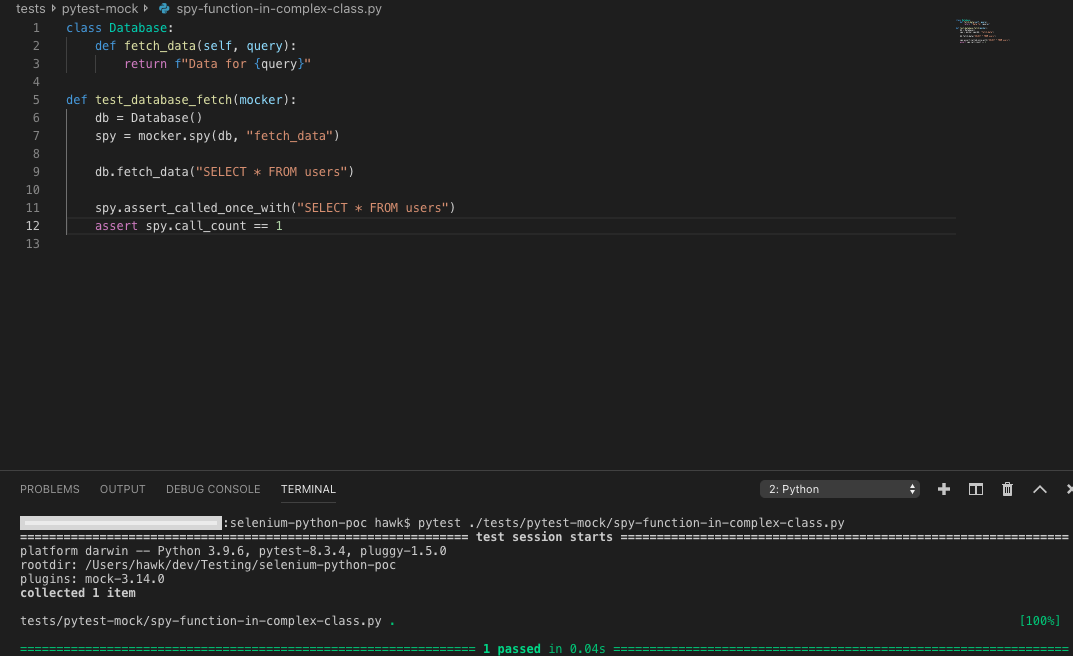The height and width of the screenshot is (656, 1073).
Task: Select 'tests' folder in breadcrumb
Action: pyautogui.click(x=30, y=9)
